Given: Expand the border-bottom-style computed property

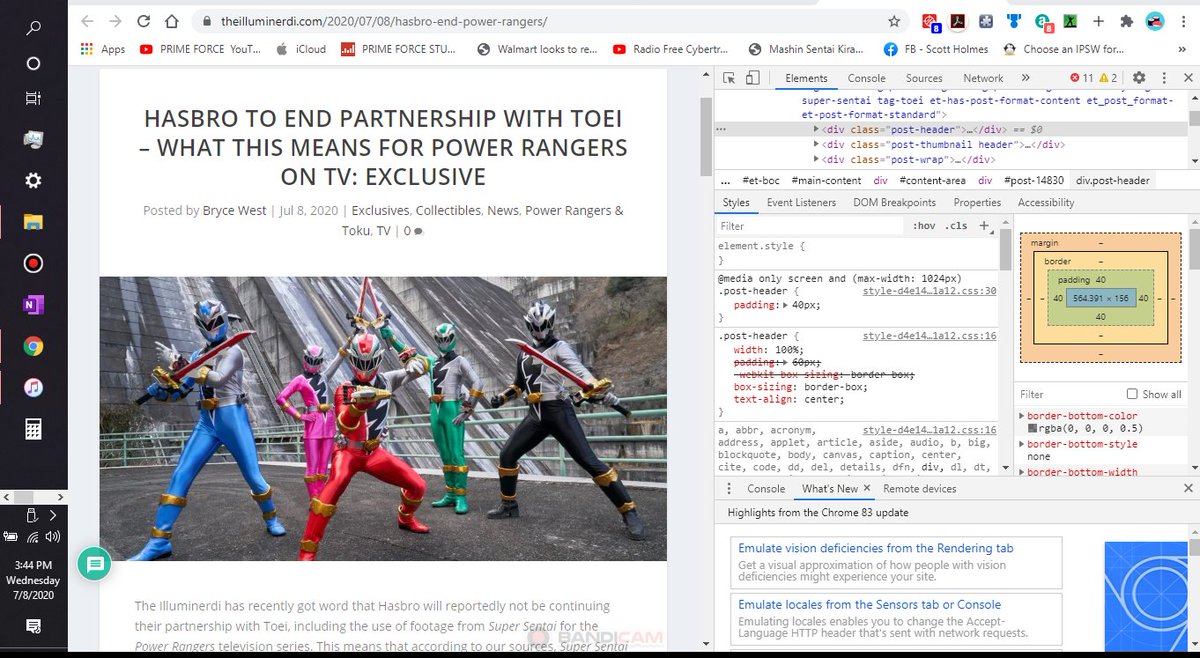Looking at the screenshot, I should tap(1021, 444).
